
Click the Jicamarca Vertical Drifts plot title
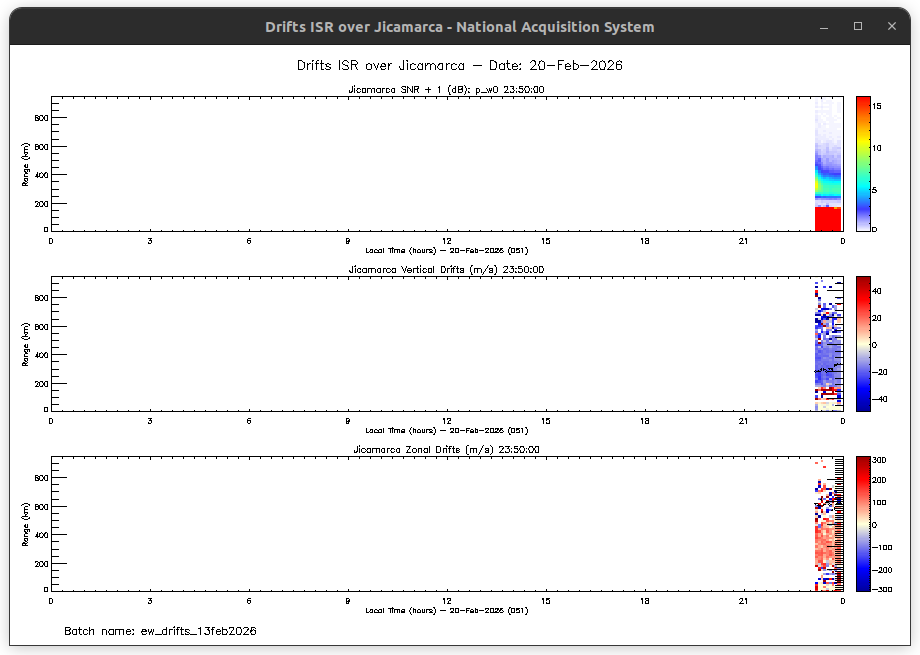tap(445, 270)
